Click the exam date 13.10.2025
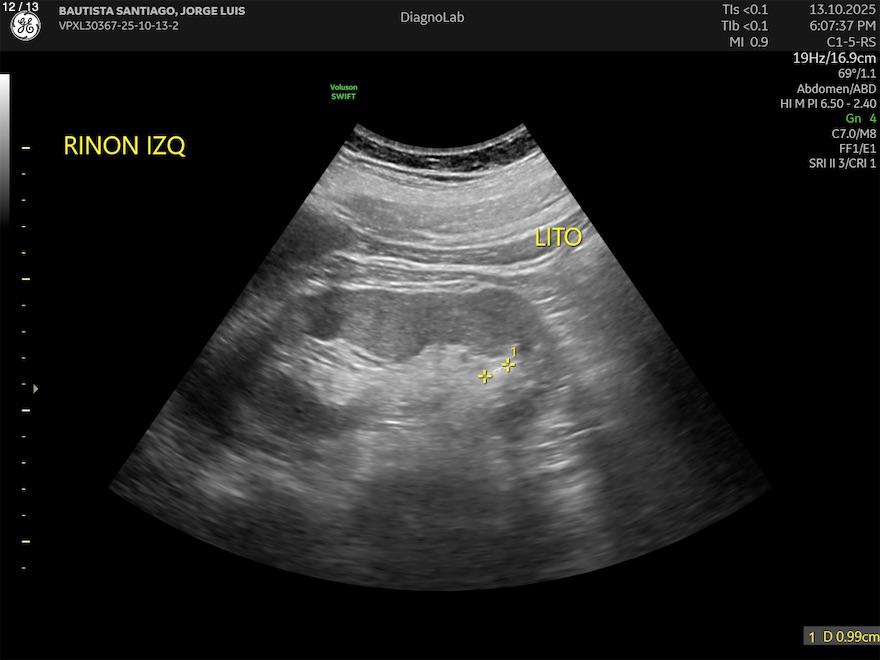This screenshot has height=660, width=880. point(841,10)
